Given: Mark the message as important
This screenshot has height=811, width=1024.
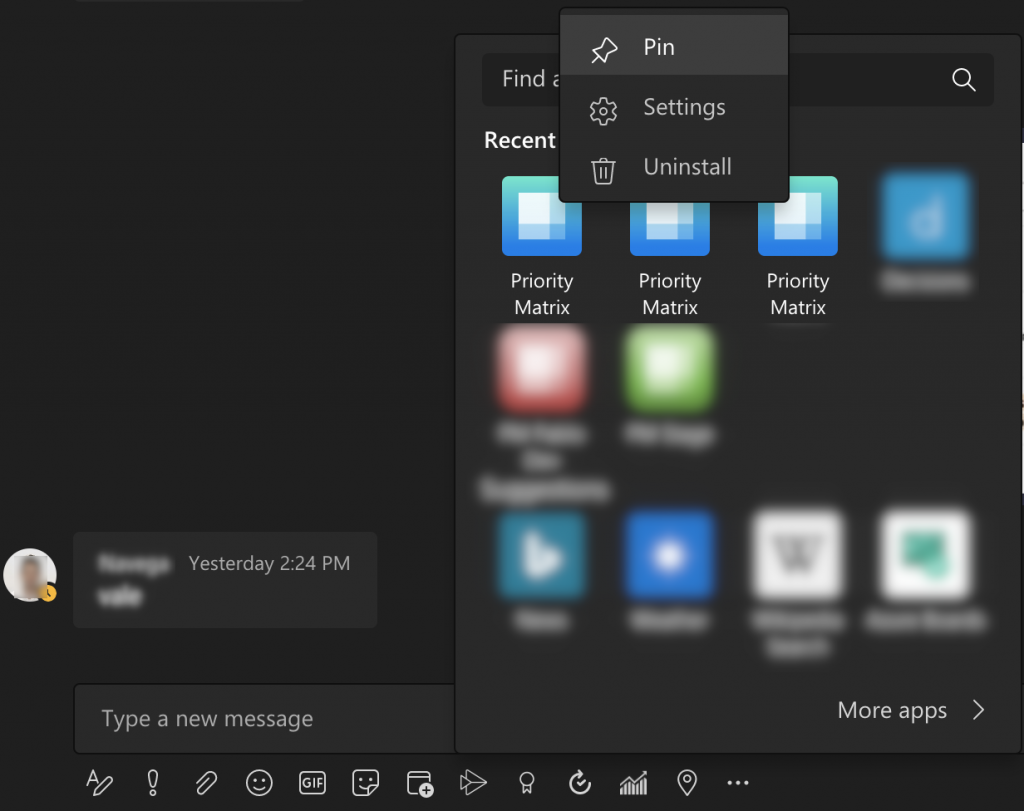Looking at the screenshot, I should 152,783.
